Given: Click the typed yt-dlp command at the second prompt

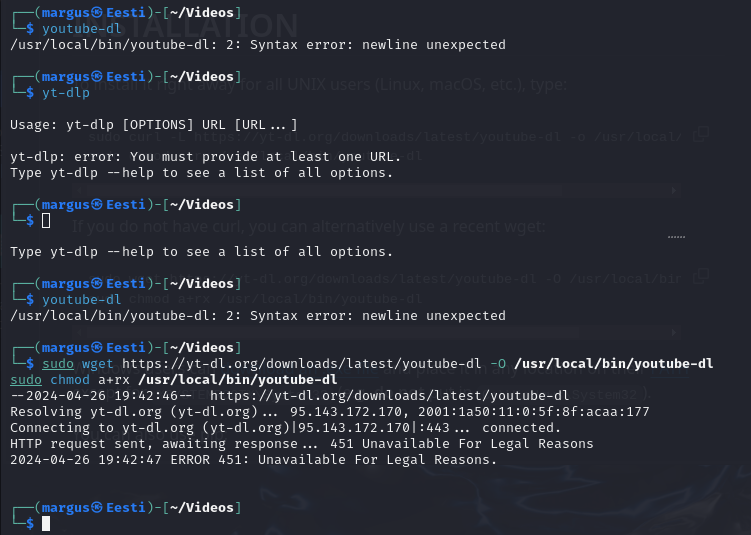Looking at the screenshot, I should (x=65, y=92).
